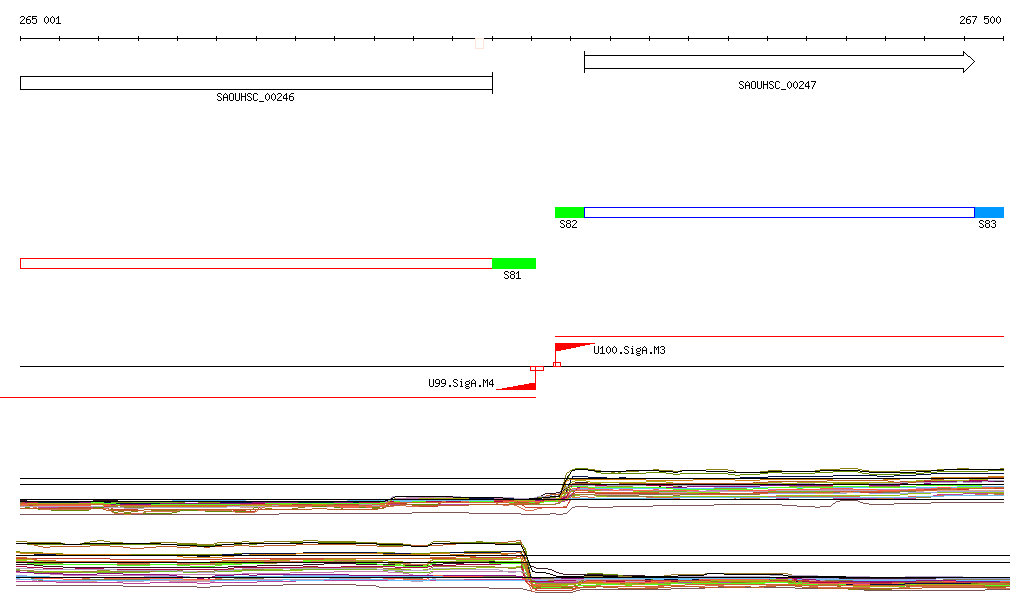Screen dimensions: 1024x611
Task: Click the long red line above U100.SigA.M3
Action: (x=778, y=337)
